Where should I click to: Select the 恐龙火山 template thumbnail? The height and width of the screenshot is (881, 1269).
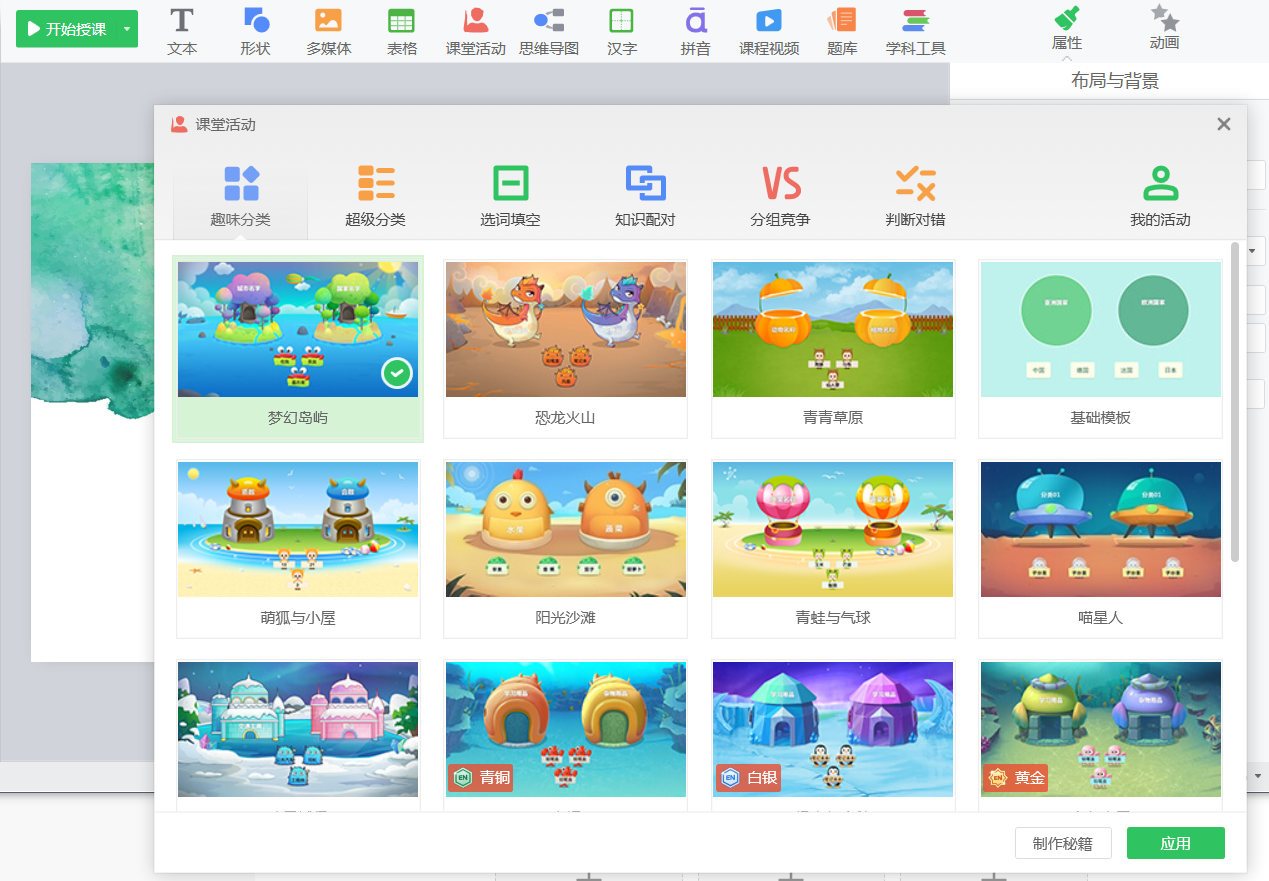tap(565, 348)
